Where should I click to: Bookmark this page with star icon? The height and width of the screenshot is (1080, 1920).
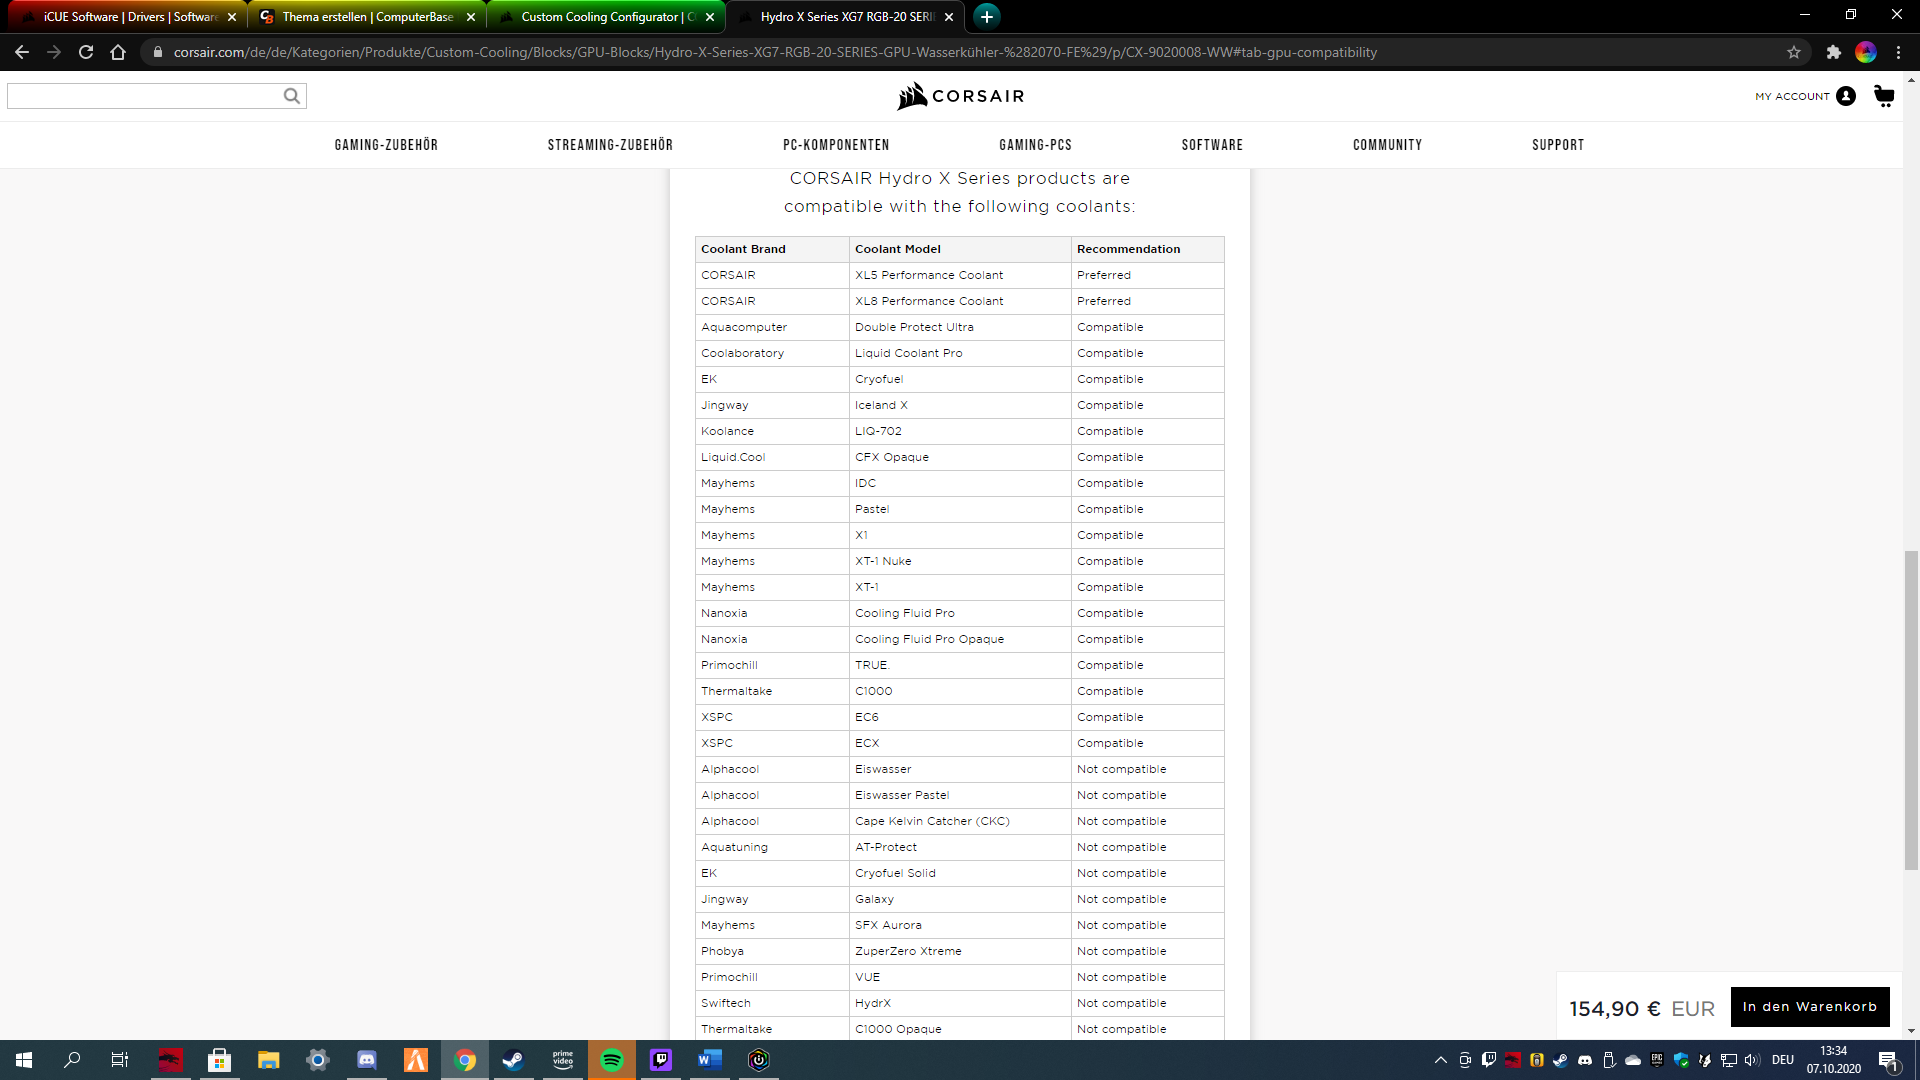tap(1794, 52)
